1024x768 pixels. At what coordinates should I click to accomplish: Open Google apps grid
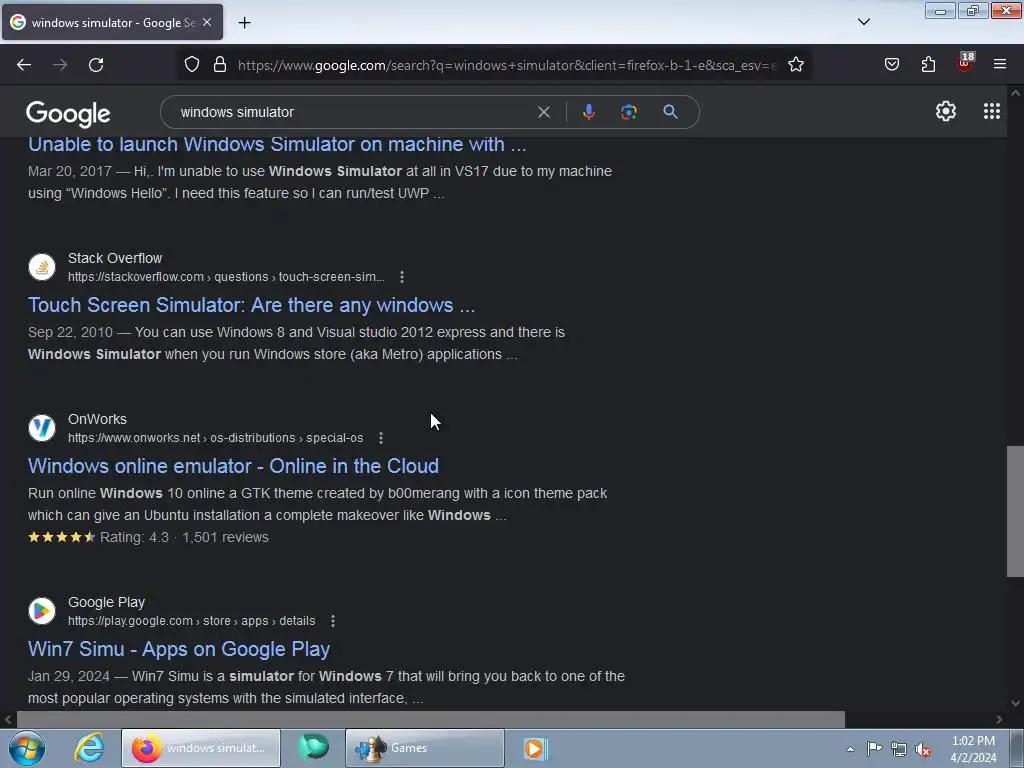(x=991, y=111)
